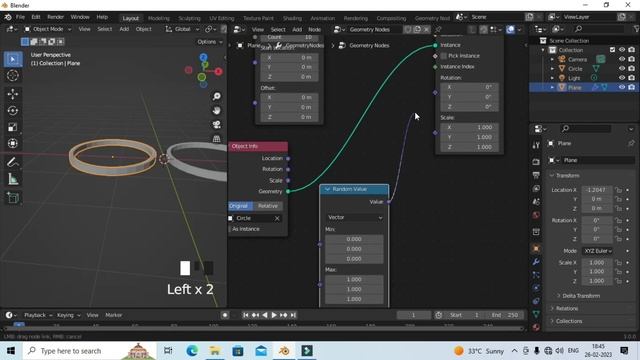Toggle visibility of Camera in outliner
The height and width of the screenshot is (360, 640).
622,59
